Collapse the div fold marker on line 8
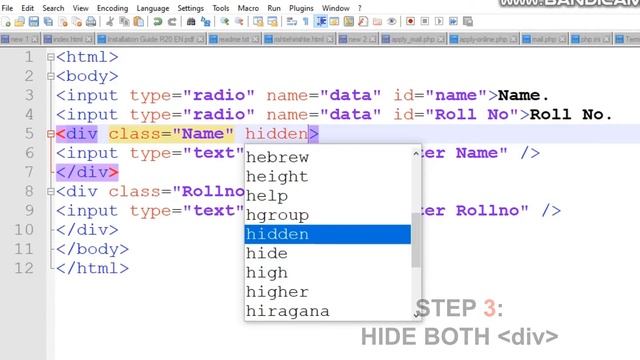The width and height of the screenshot is (640, 360). click(x=51, y=191)
